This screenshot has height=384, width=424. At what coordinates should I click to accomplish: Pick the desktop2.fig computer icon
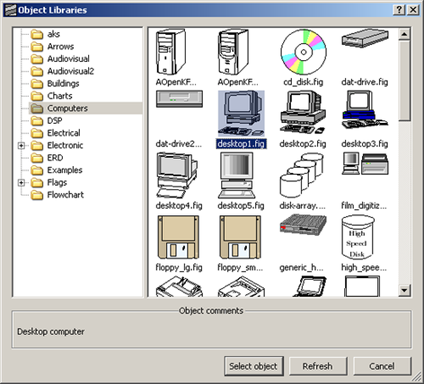coord(303,112)
